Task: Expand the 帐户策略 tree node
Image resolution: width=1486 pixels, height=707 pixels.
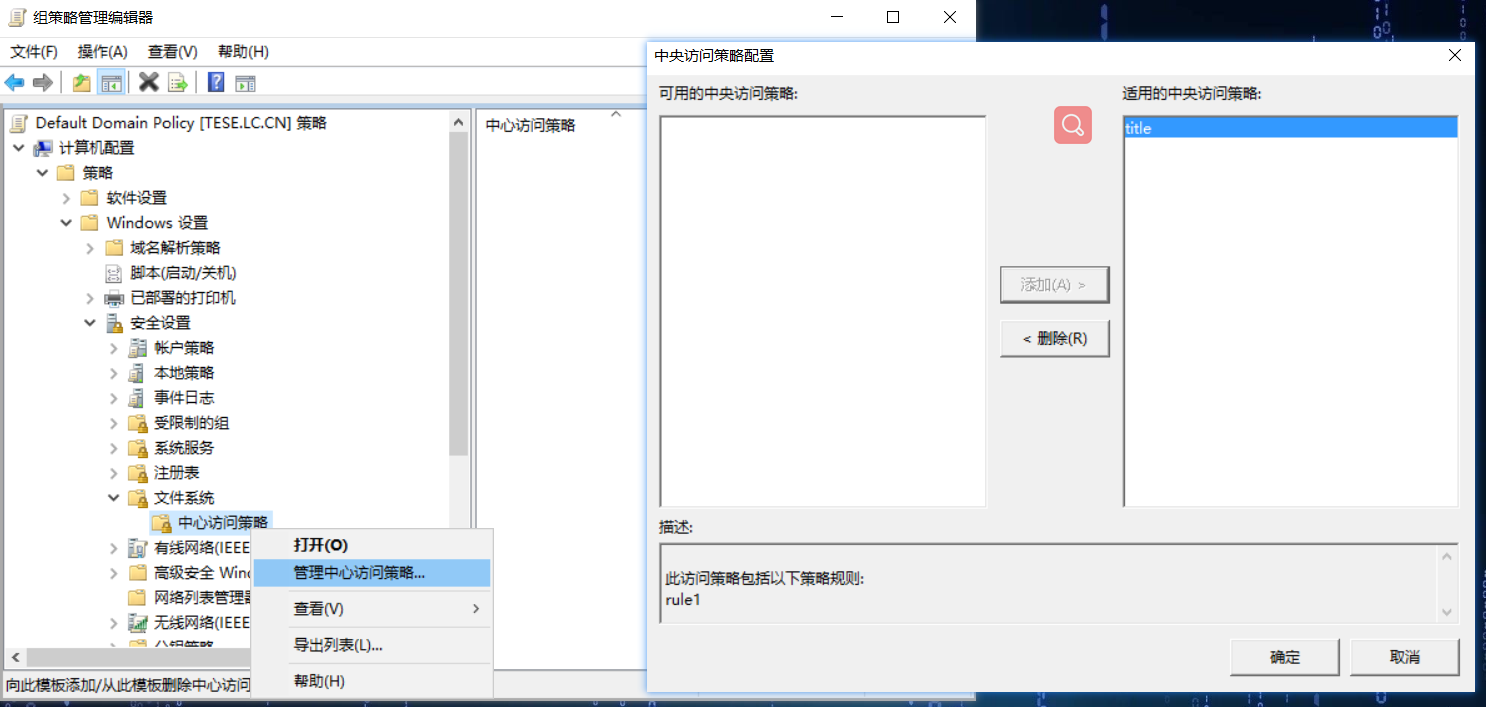Action: (x=114, y=348)
